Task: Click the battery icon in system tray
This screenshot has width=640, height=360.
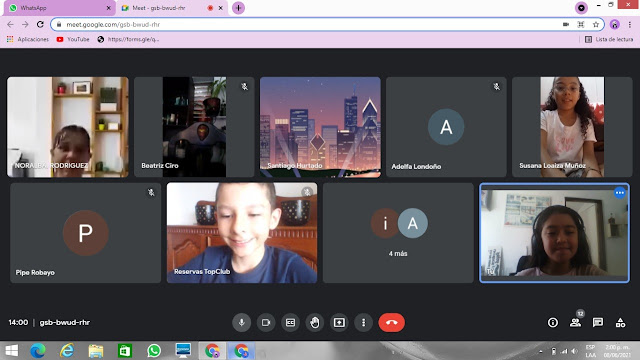Action: pos(553,351)
